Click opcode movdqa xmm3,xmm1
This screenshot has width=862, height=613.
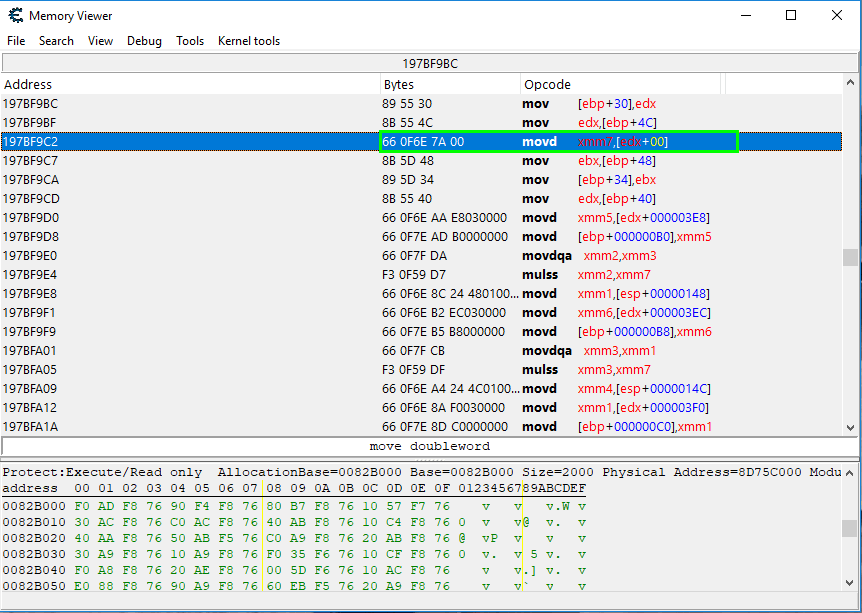(589, 350)
